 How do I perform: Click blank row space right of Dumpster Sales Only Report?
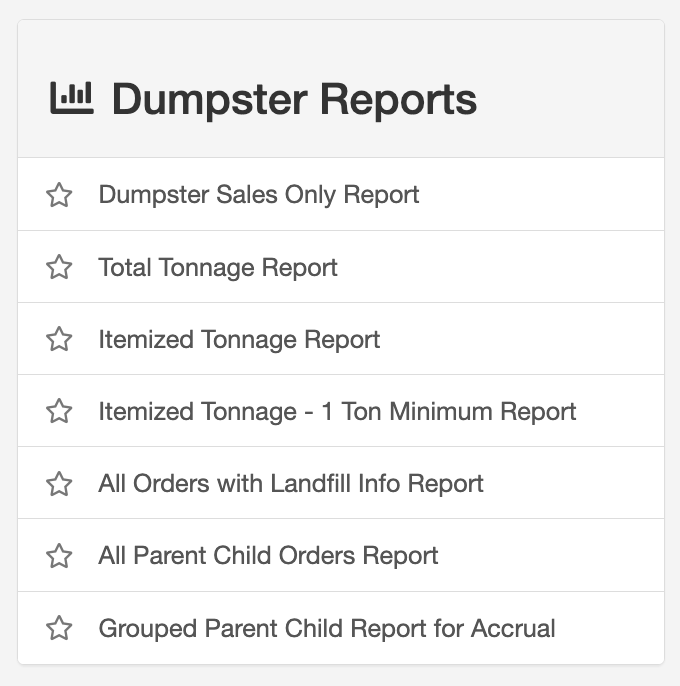tap(540, 194)
